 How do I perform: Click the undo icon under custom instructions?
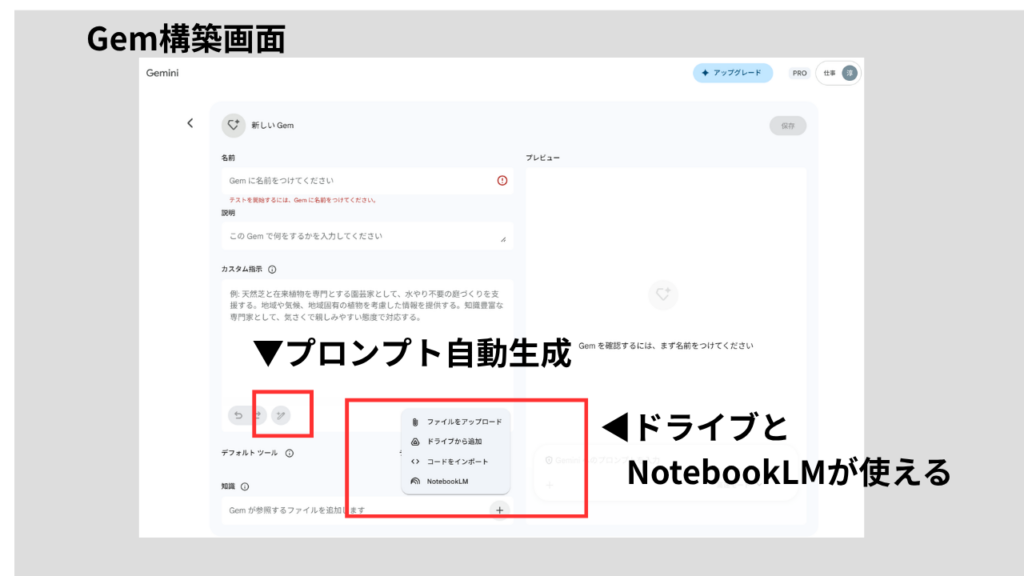tap(238, 415)
